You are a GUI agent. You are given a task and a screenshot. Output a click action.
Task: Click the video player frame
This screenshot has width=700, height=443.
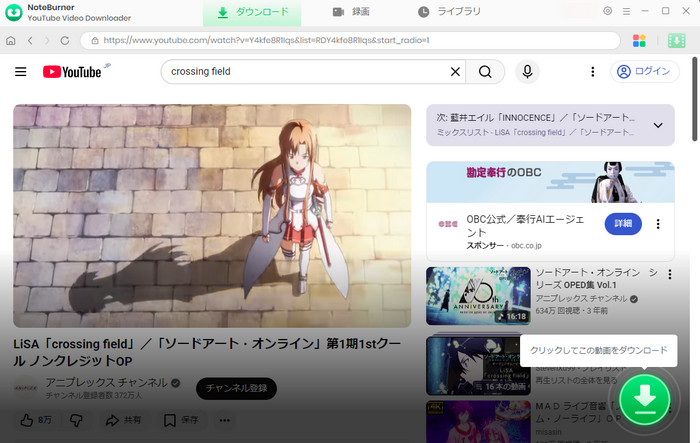tap(212, 216)
